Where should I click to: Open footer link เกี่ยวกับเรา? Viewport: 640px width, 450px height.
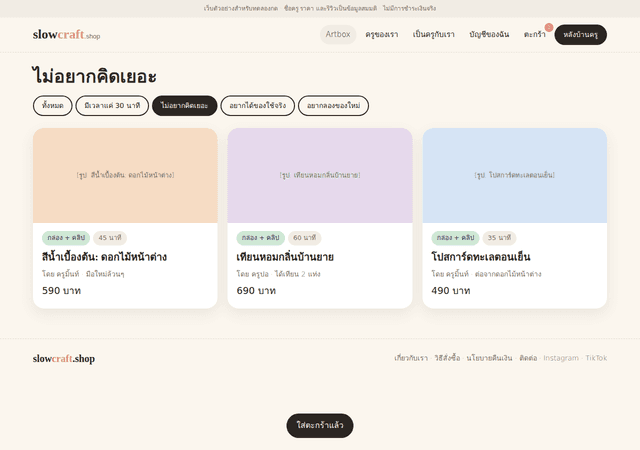tap(411, 358)
